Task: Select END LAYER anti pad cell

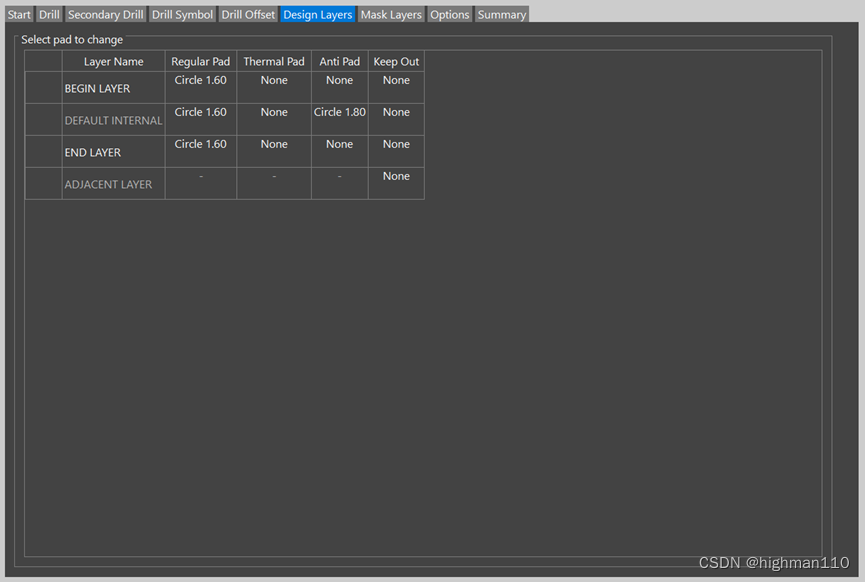Action: (340, 151)
